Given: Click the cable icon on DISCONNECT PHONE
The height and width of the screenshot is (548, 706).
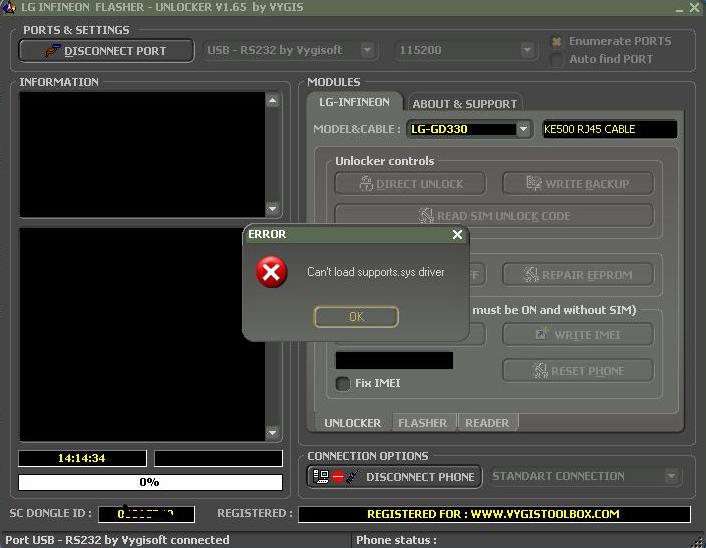Looking at the screenshot, I should tap(352, 476).
